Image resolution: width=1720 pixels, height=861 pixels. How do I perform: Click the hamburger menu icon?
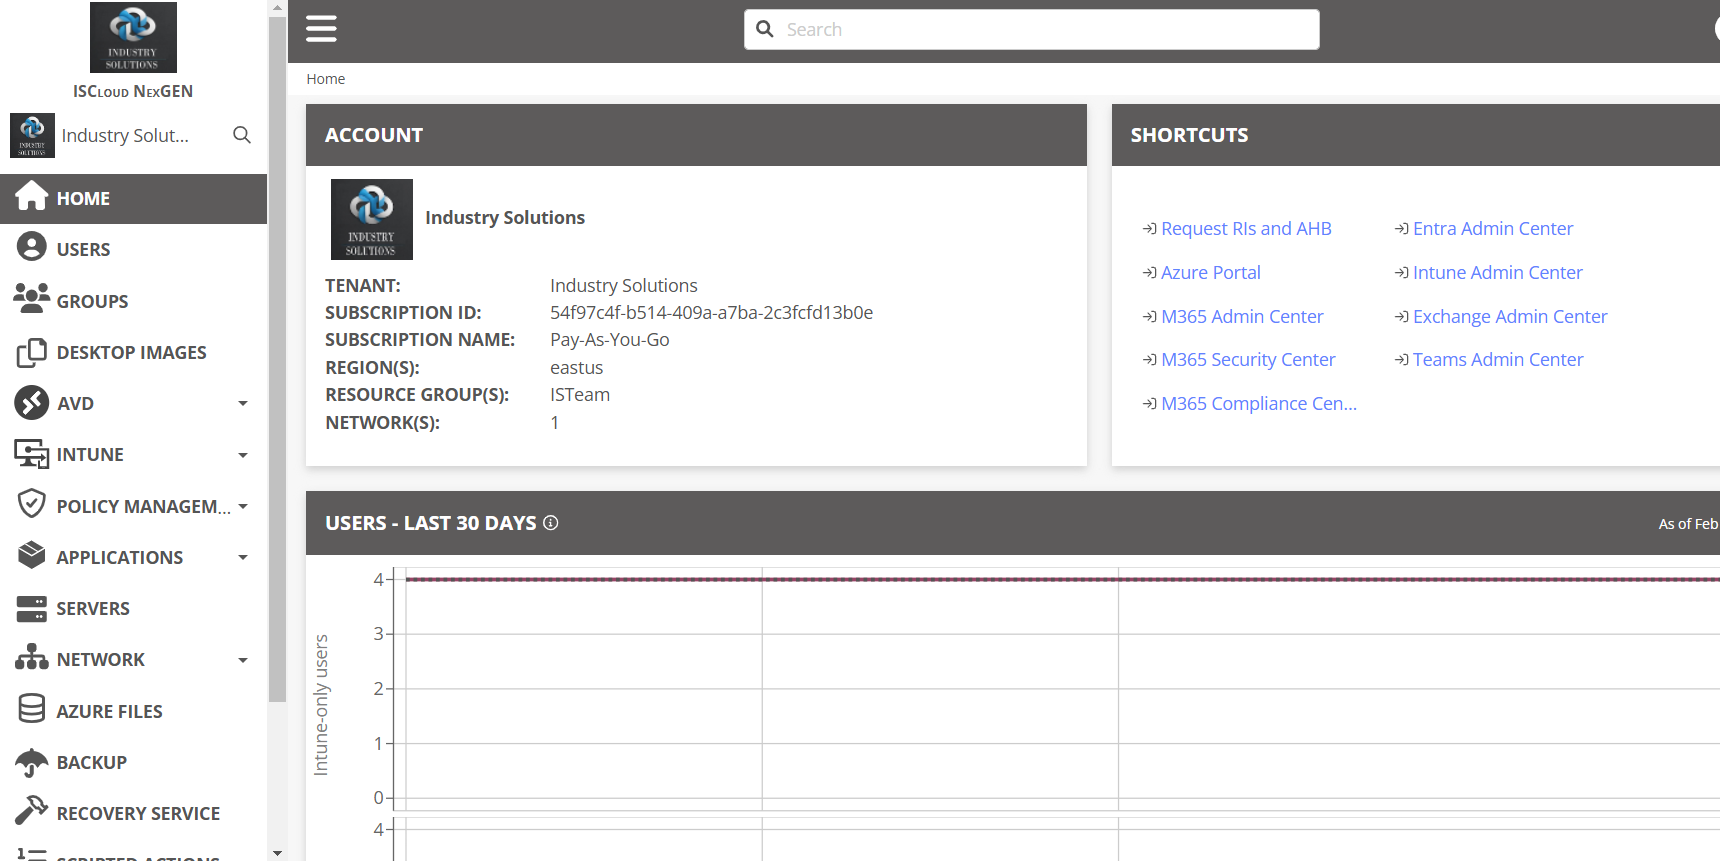pos(321,29)
